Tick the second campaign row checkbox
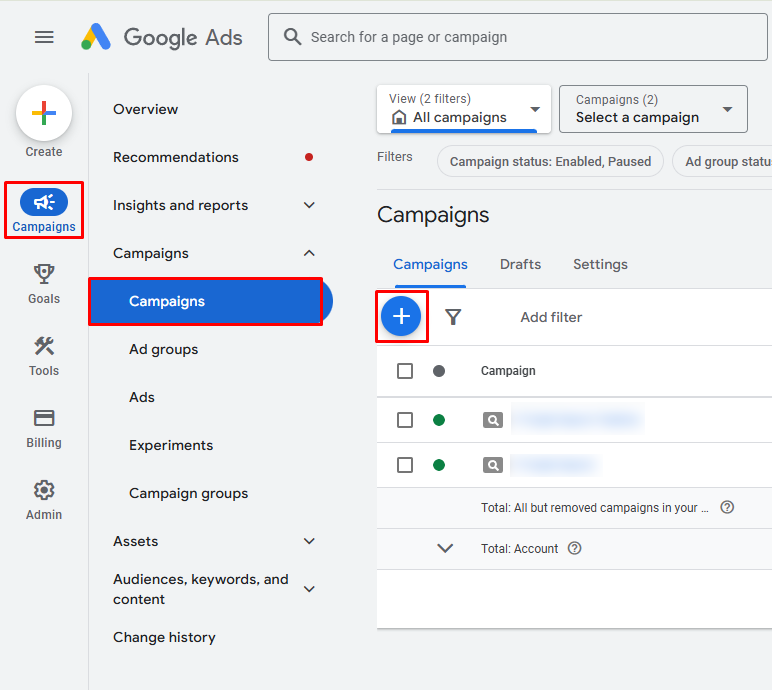 (405, 465)
